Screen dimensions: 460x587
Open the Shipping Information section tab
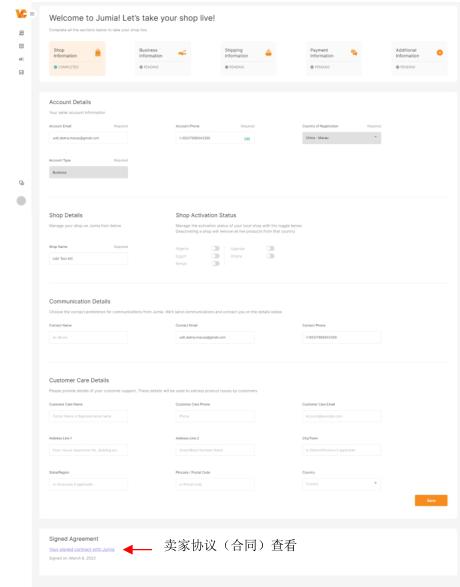[249, 59]
